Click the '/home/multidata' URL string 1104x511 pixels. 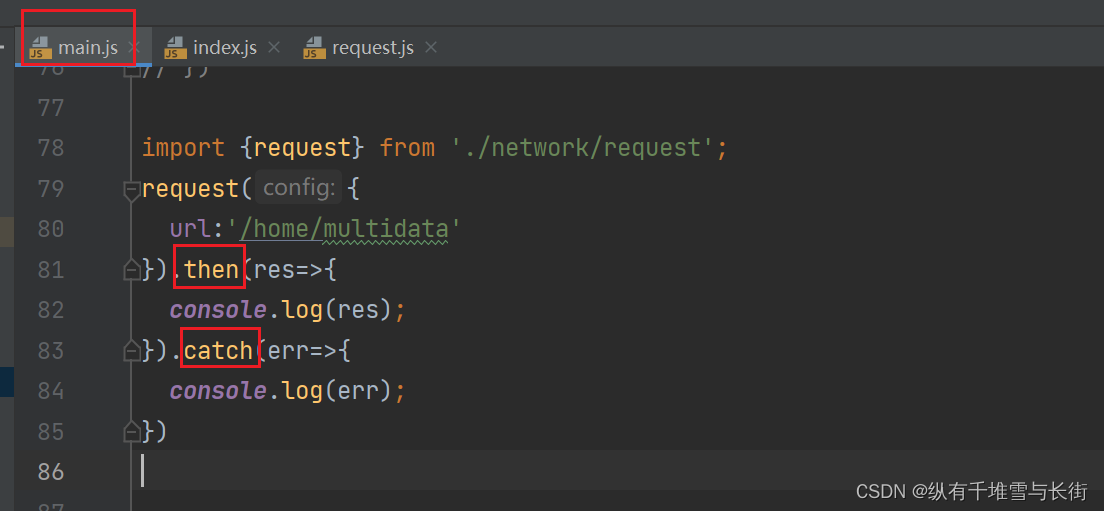pyautogui.click(x=344, y=229)
